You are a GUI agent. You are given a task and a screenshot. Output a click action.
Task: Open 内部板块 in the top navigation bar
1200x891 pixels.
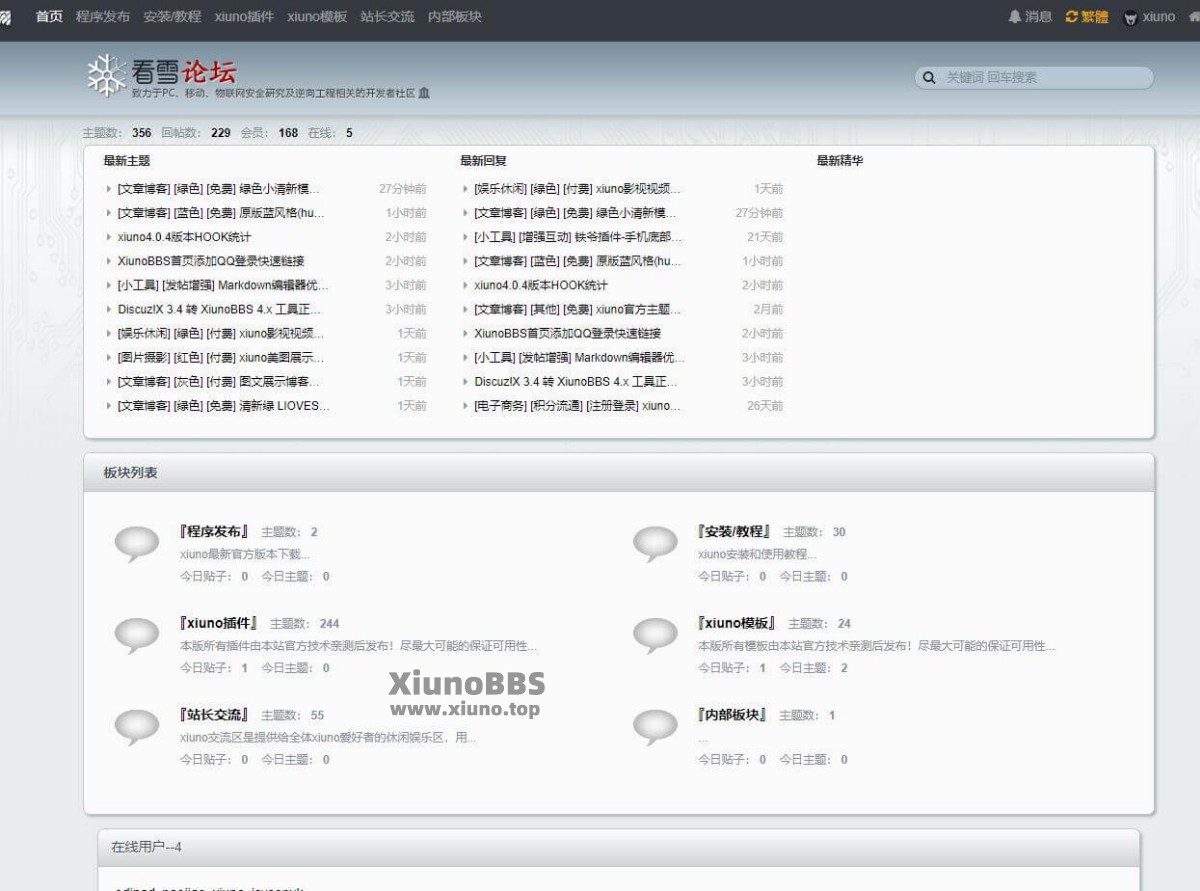pos(455,17)
